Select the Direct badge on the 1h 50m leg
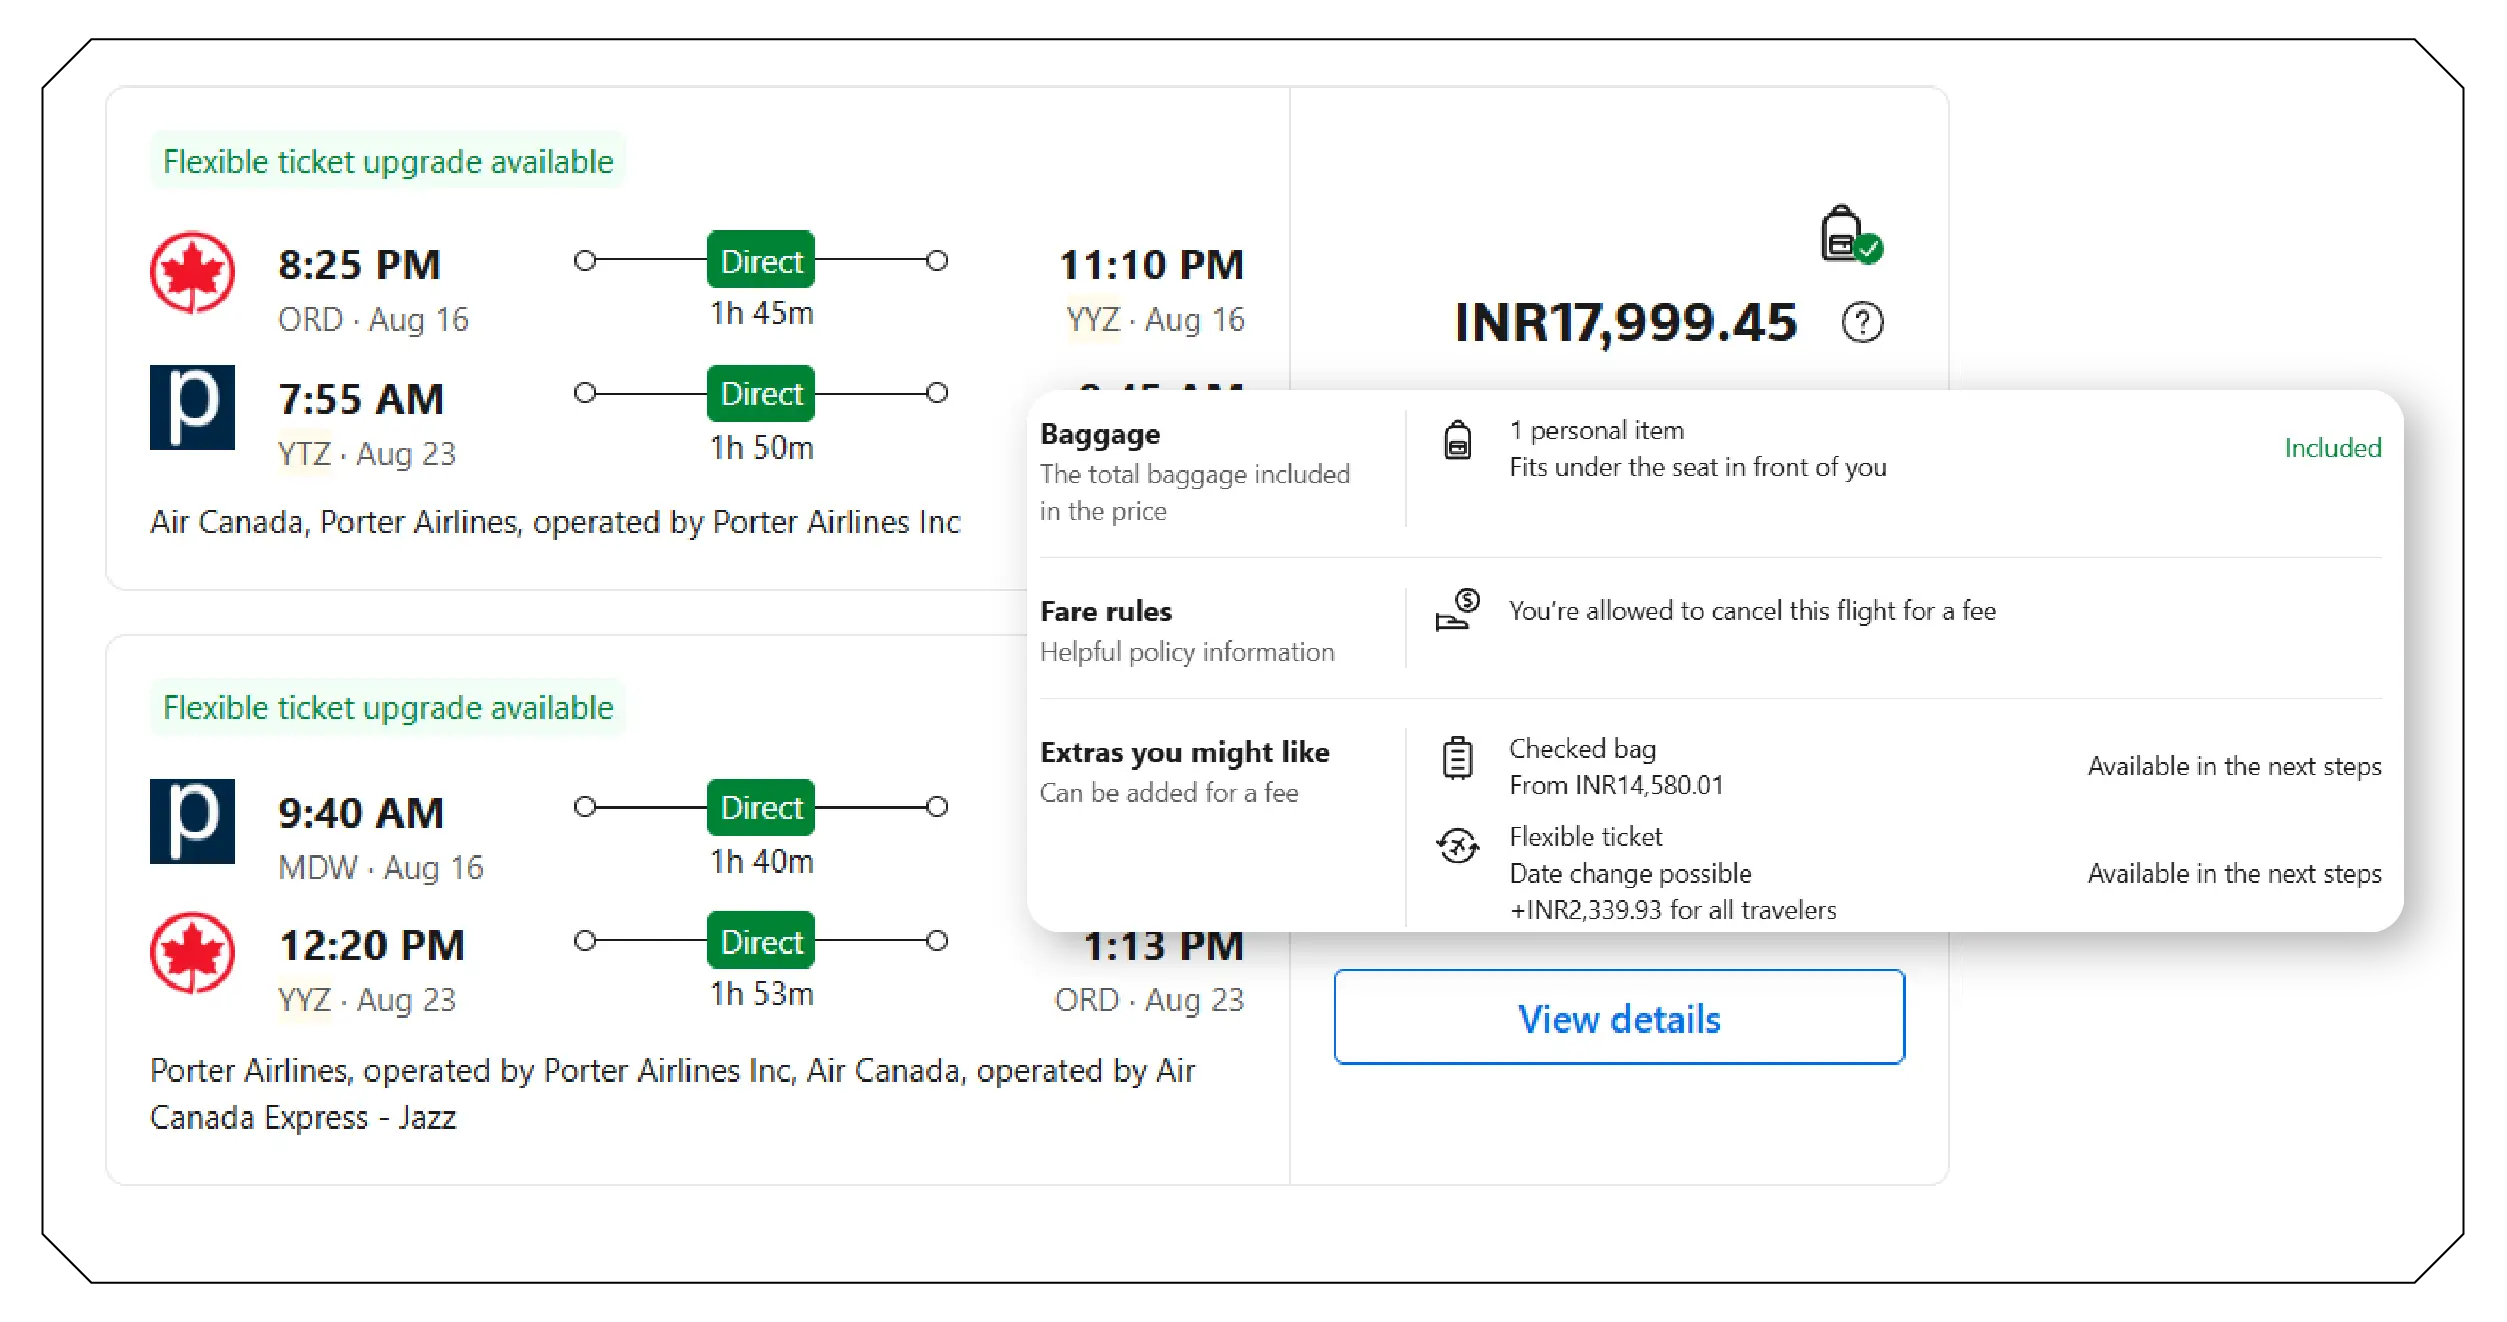The image size is (2507, 1322). point(760,394)
